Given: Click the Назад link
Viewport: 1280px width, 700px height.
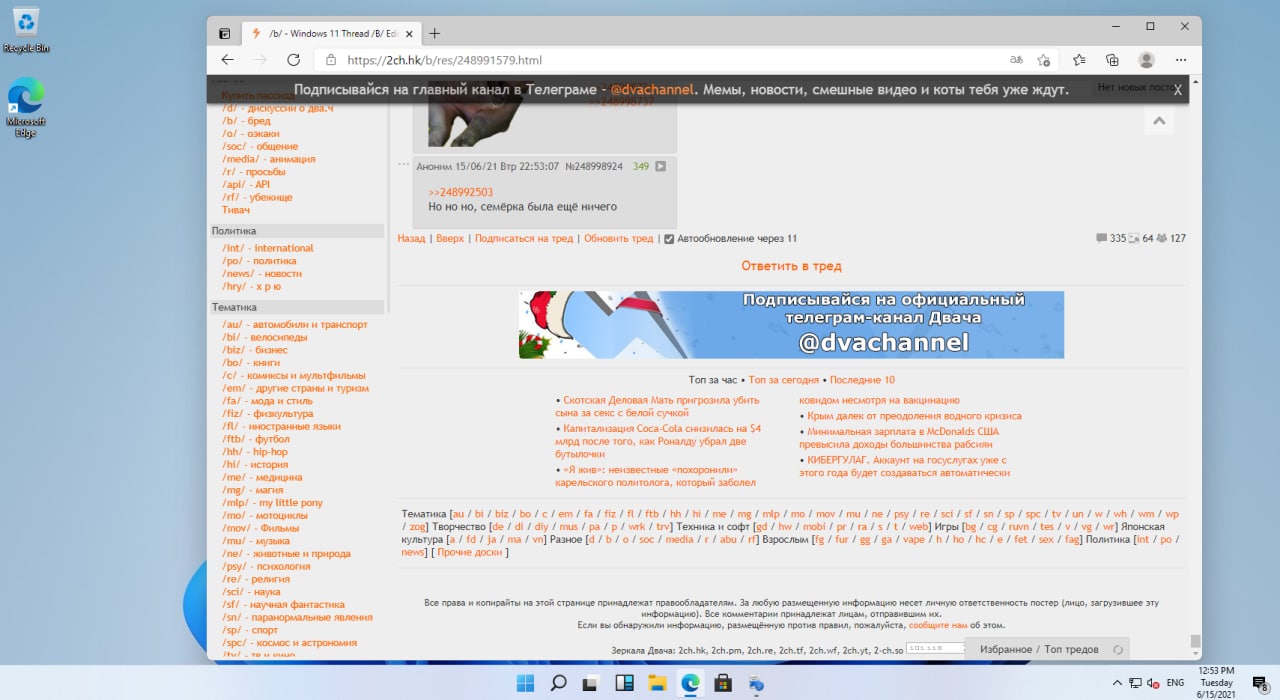Looking at the screenshot, I should pos(411,239).
